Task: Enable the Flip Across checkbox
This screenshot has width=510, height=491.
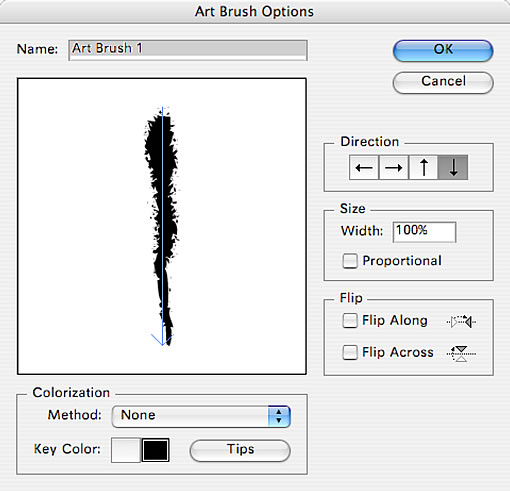Action: point(350,352)
